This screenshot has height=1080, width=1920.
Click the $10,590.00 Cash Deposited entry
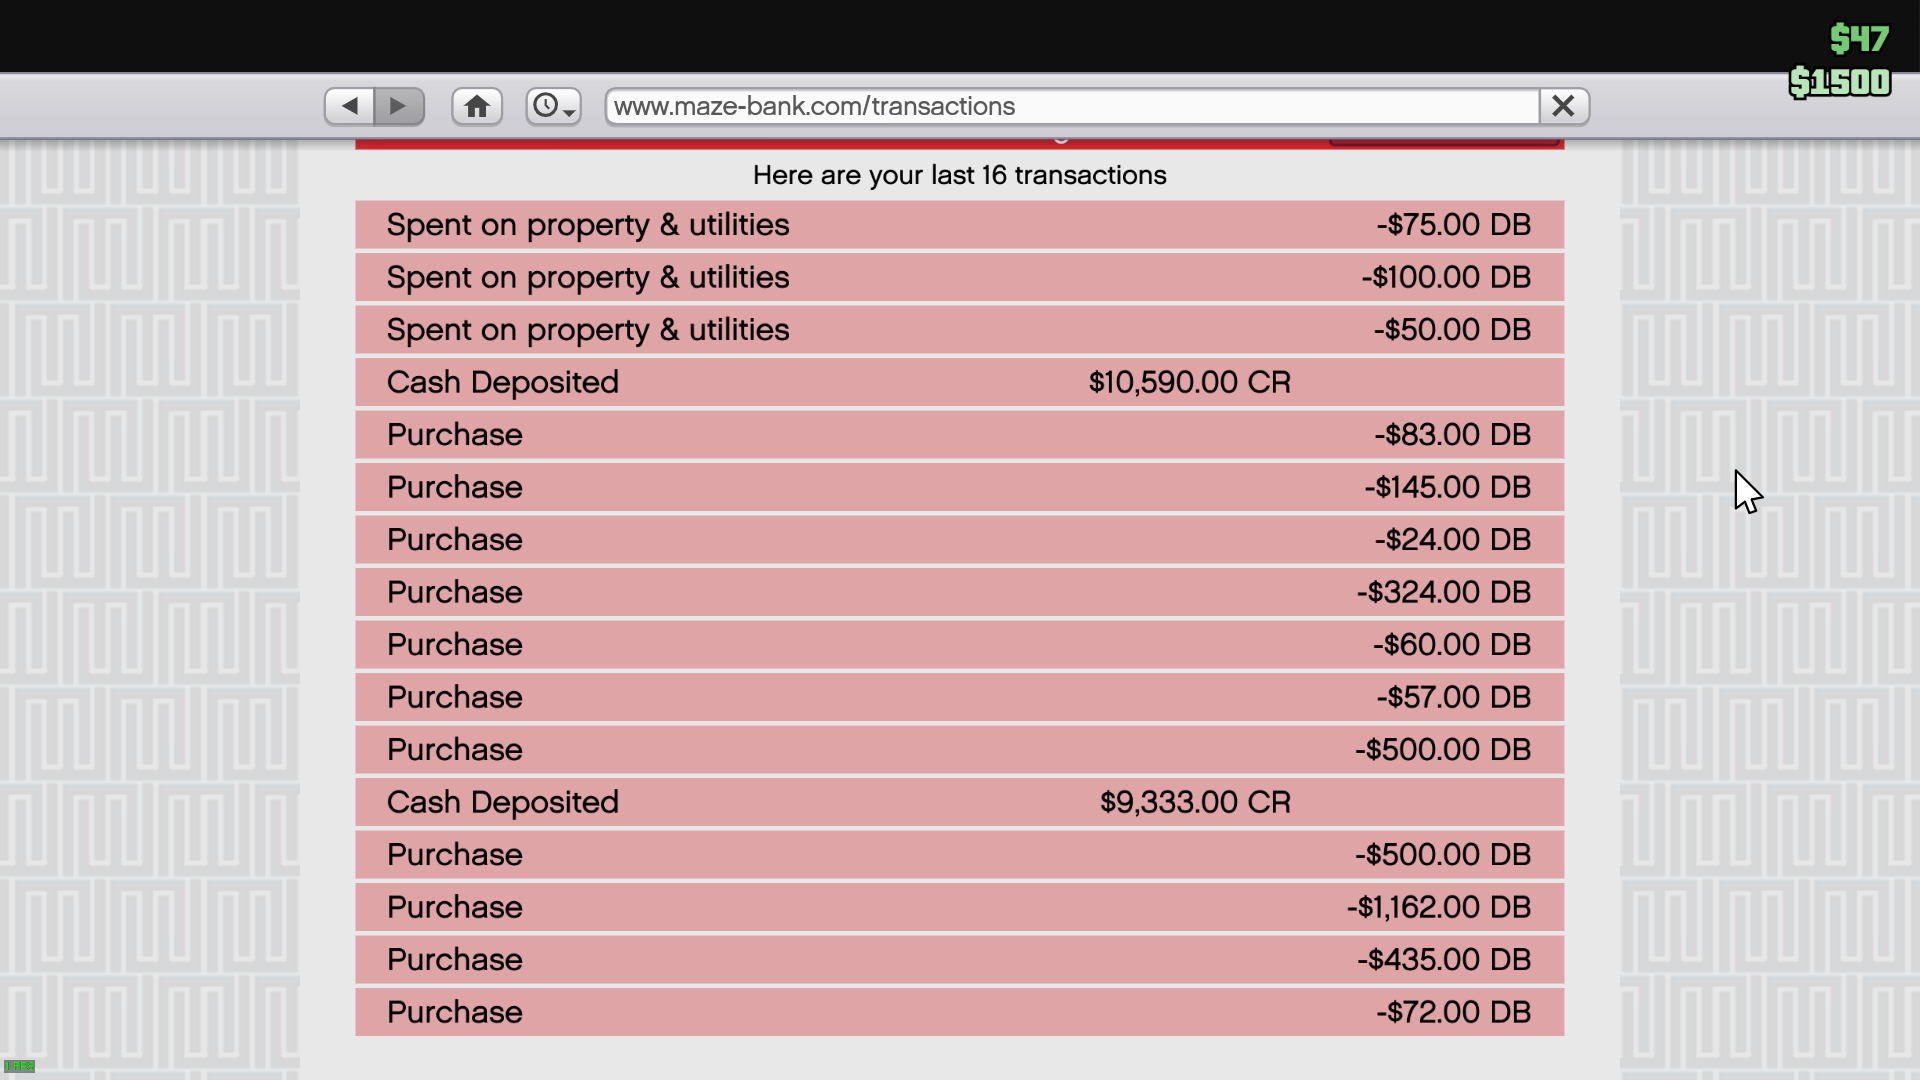[959, 382]
